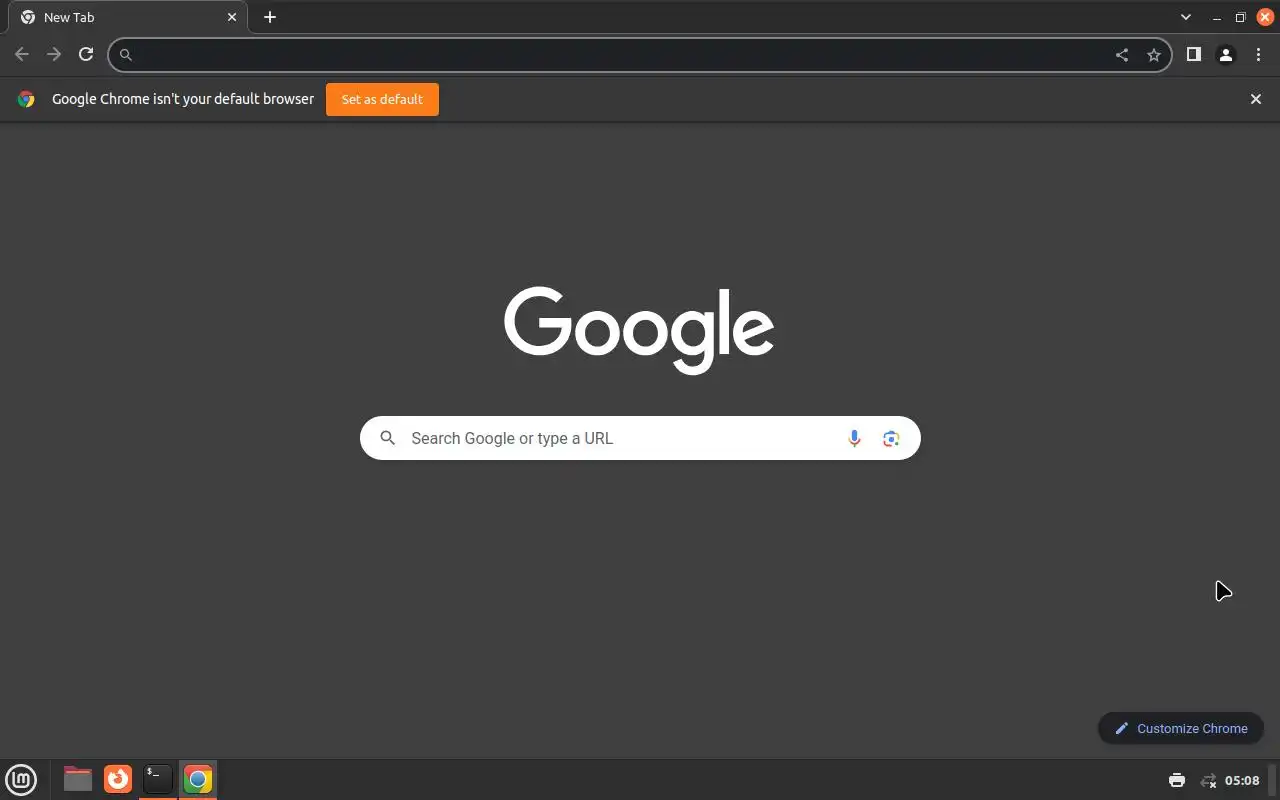The width and height of the screenshot is (1280, 800).
Task: Open the side panel
Action: 1193,55
